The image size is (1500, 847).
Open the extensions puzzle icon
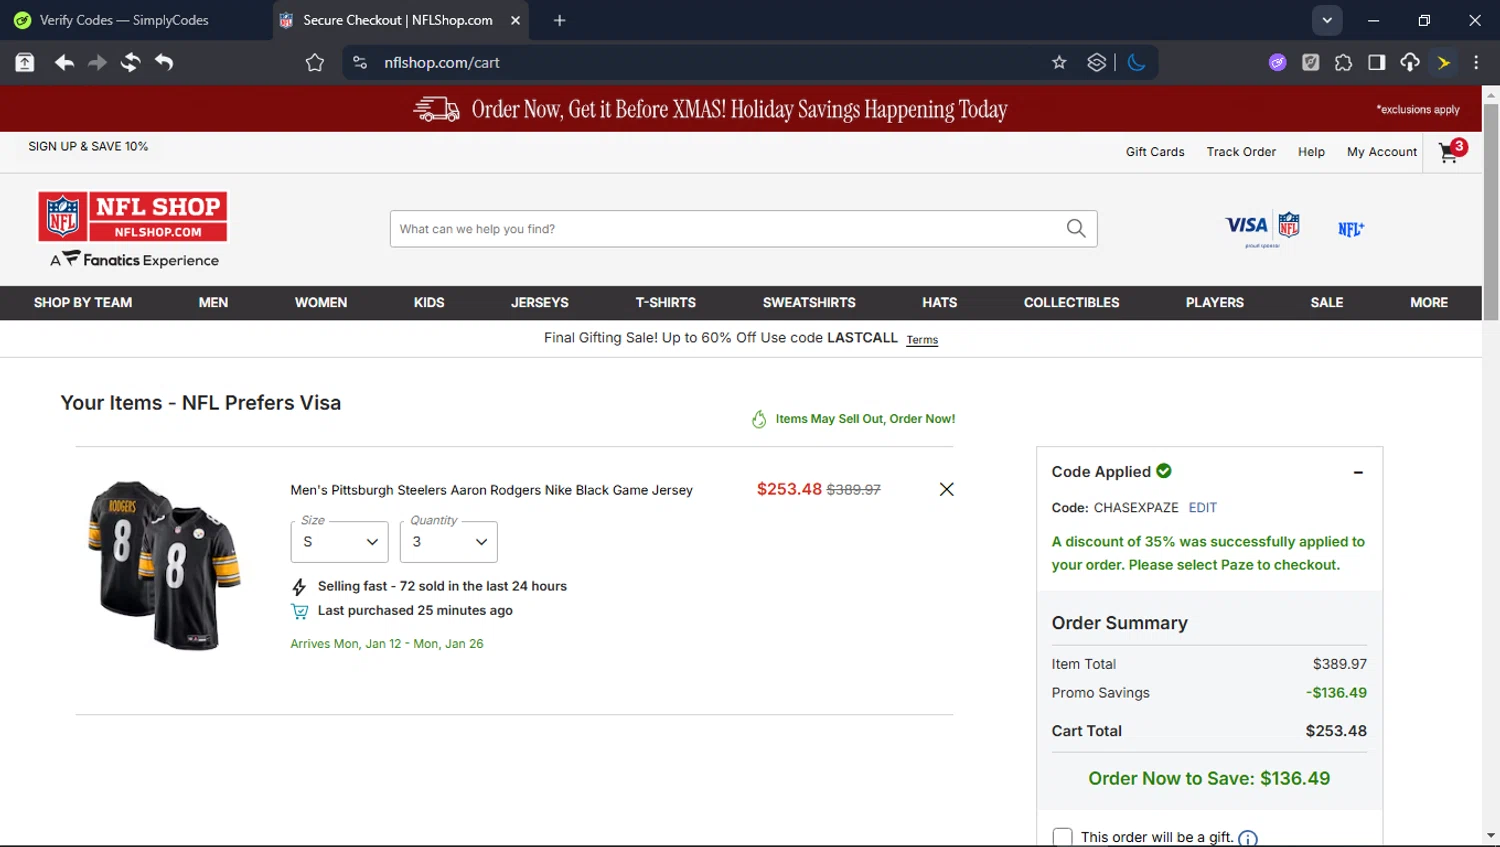1343,62
